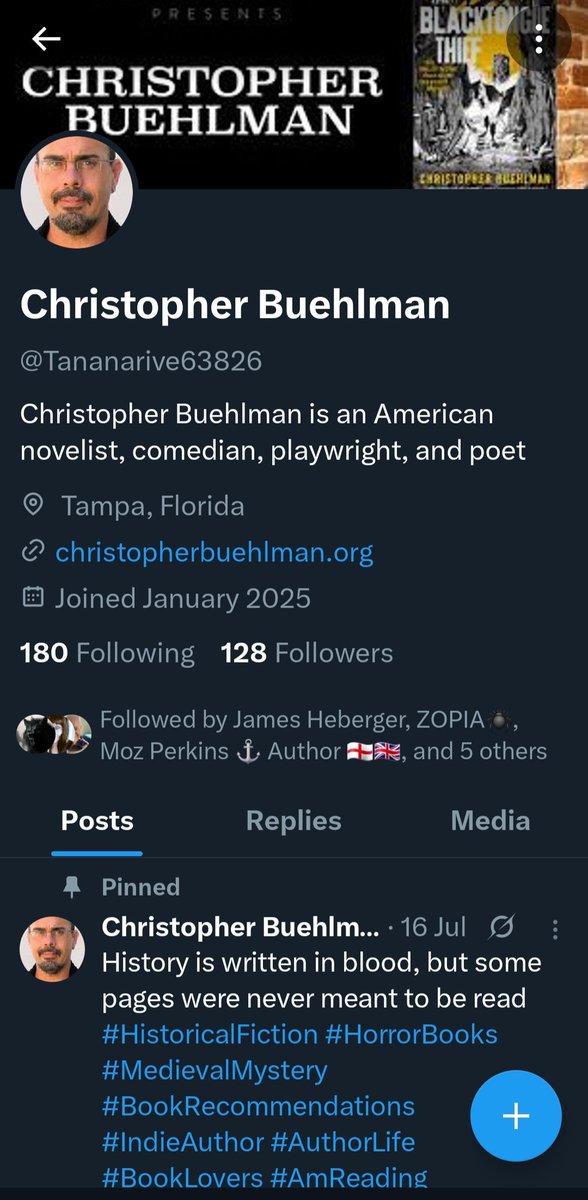Screen dimensions: 588x1200
Task: Switch to the Media tab
Action: point(490,821)
